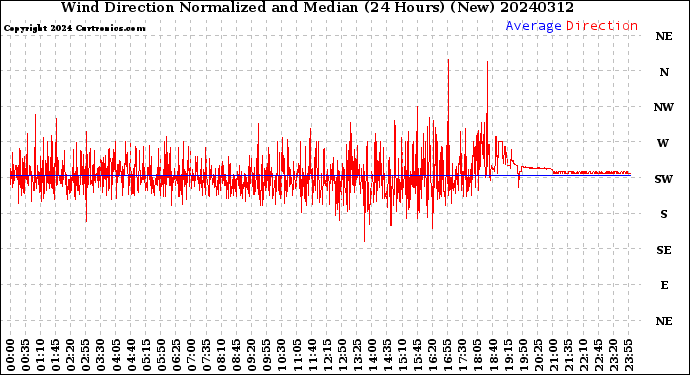The image size is (690, 375).
Task: Click the 18:40 time axis label
Action: pos(493,355)
